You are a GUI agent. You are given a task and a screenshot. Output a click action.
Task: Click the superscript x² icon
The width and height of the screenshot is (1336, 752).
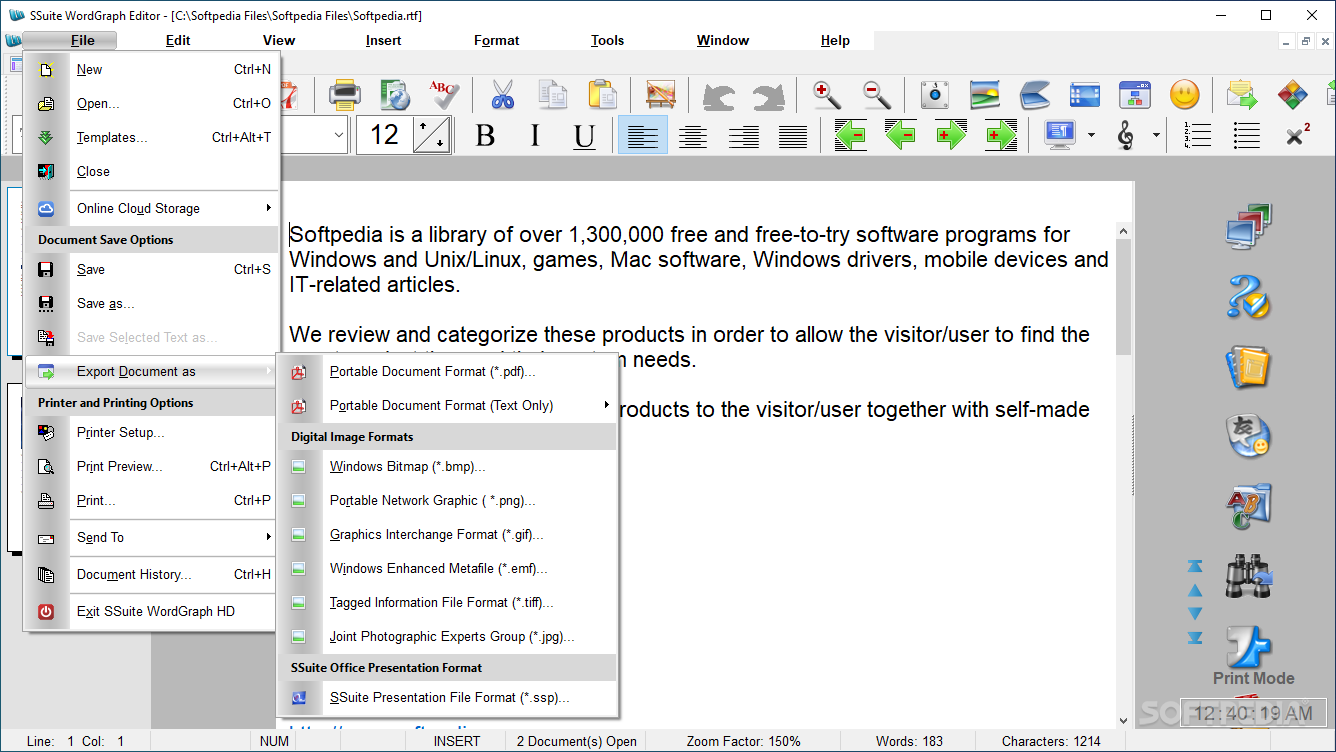coord(1297,134)
